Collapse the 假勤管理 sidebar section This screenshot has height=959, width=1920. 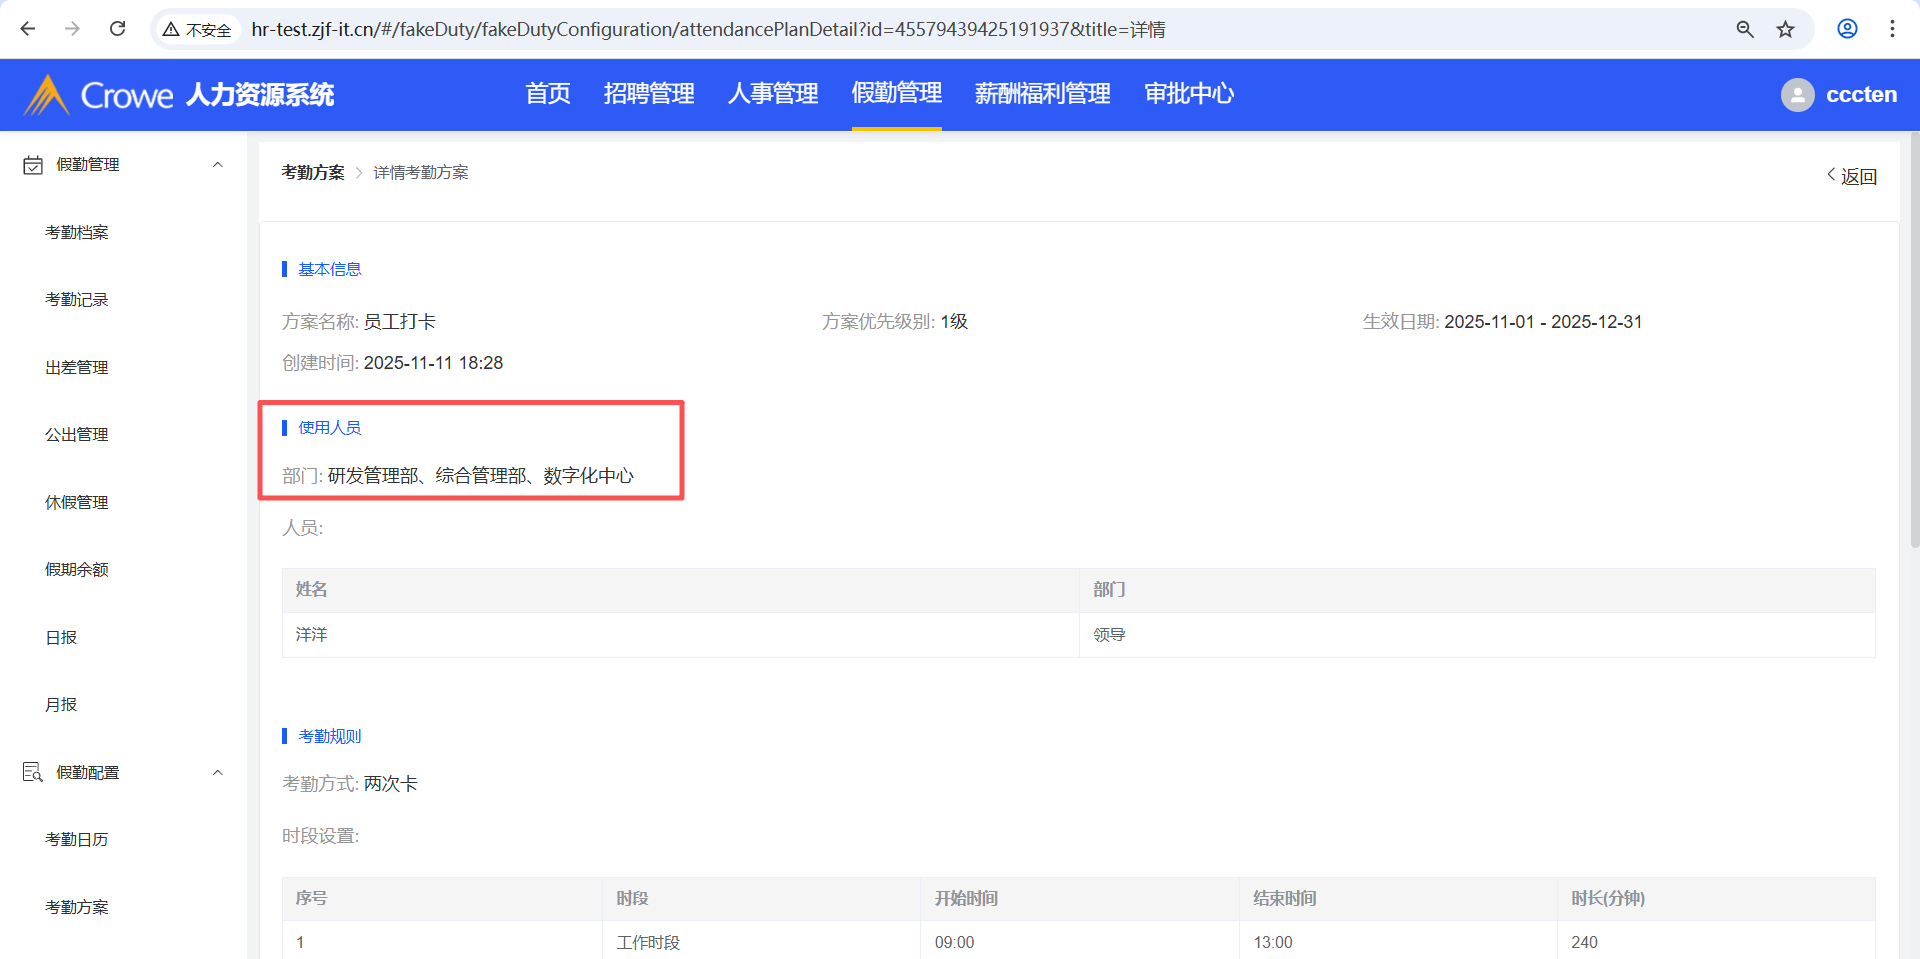[x=217, y=165]
